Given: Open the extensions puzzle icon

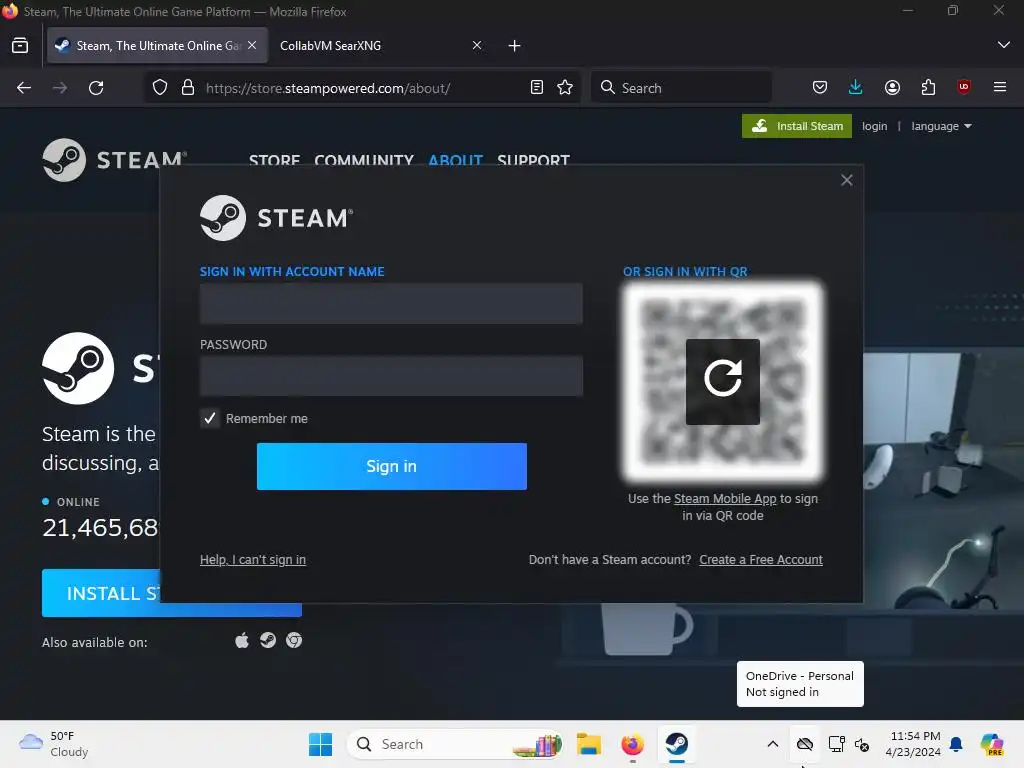Looking at the screenshot, I should tap(928, 88).
